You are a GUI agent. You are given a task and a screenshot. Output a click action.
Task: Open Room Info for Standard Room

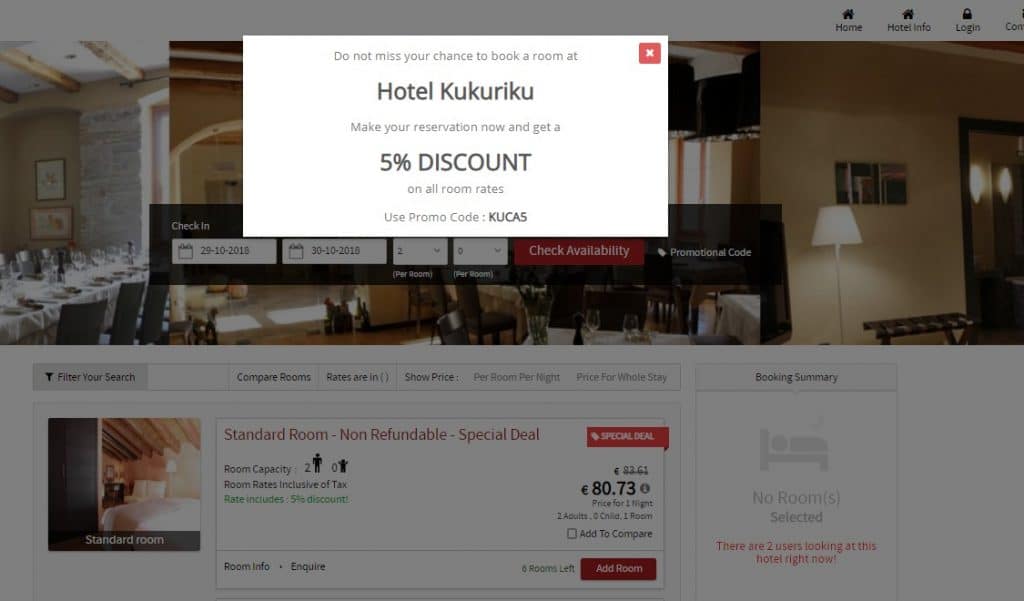pyautogui.click(x=246, y=566)
